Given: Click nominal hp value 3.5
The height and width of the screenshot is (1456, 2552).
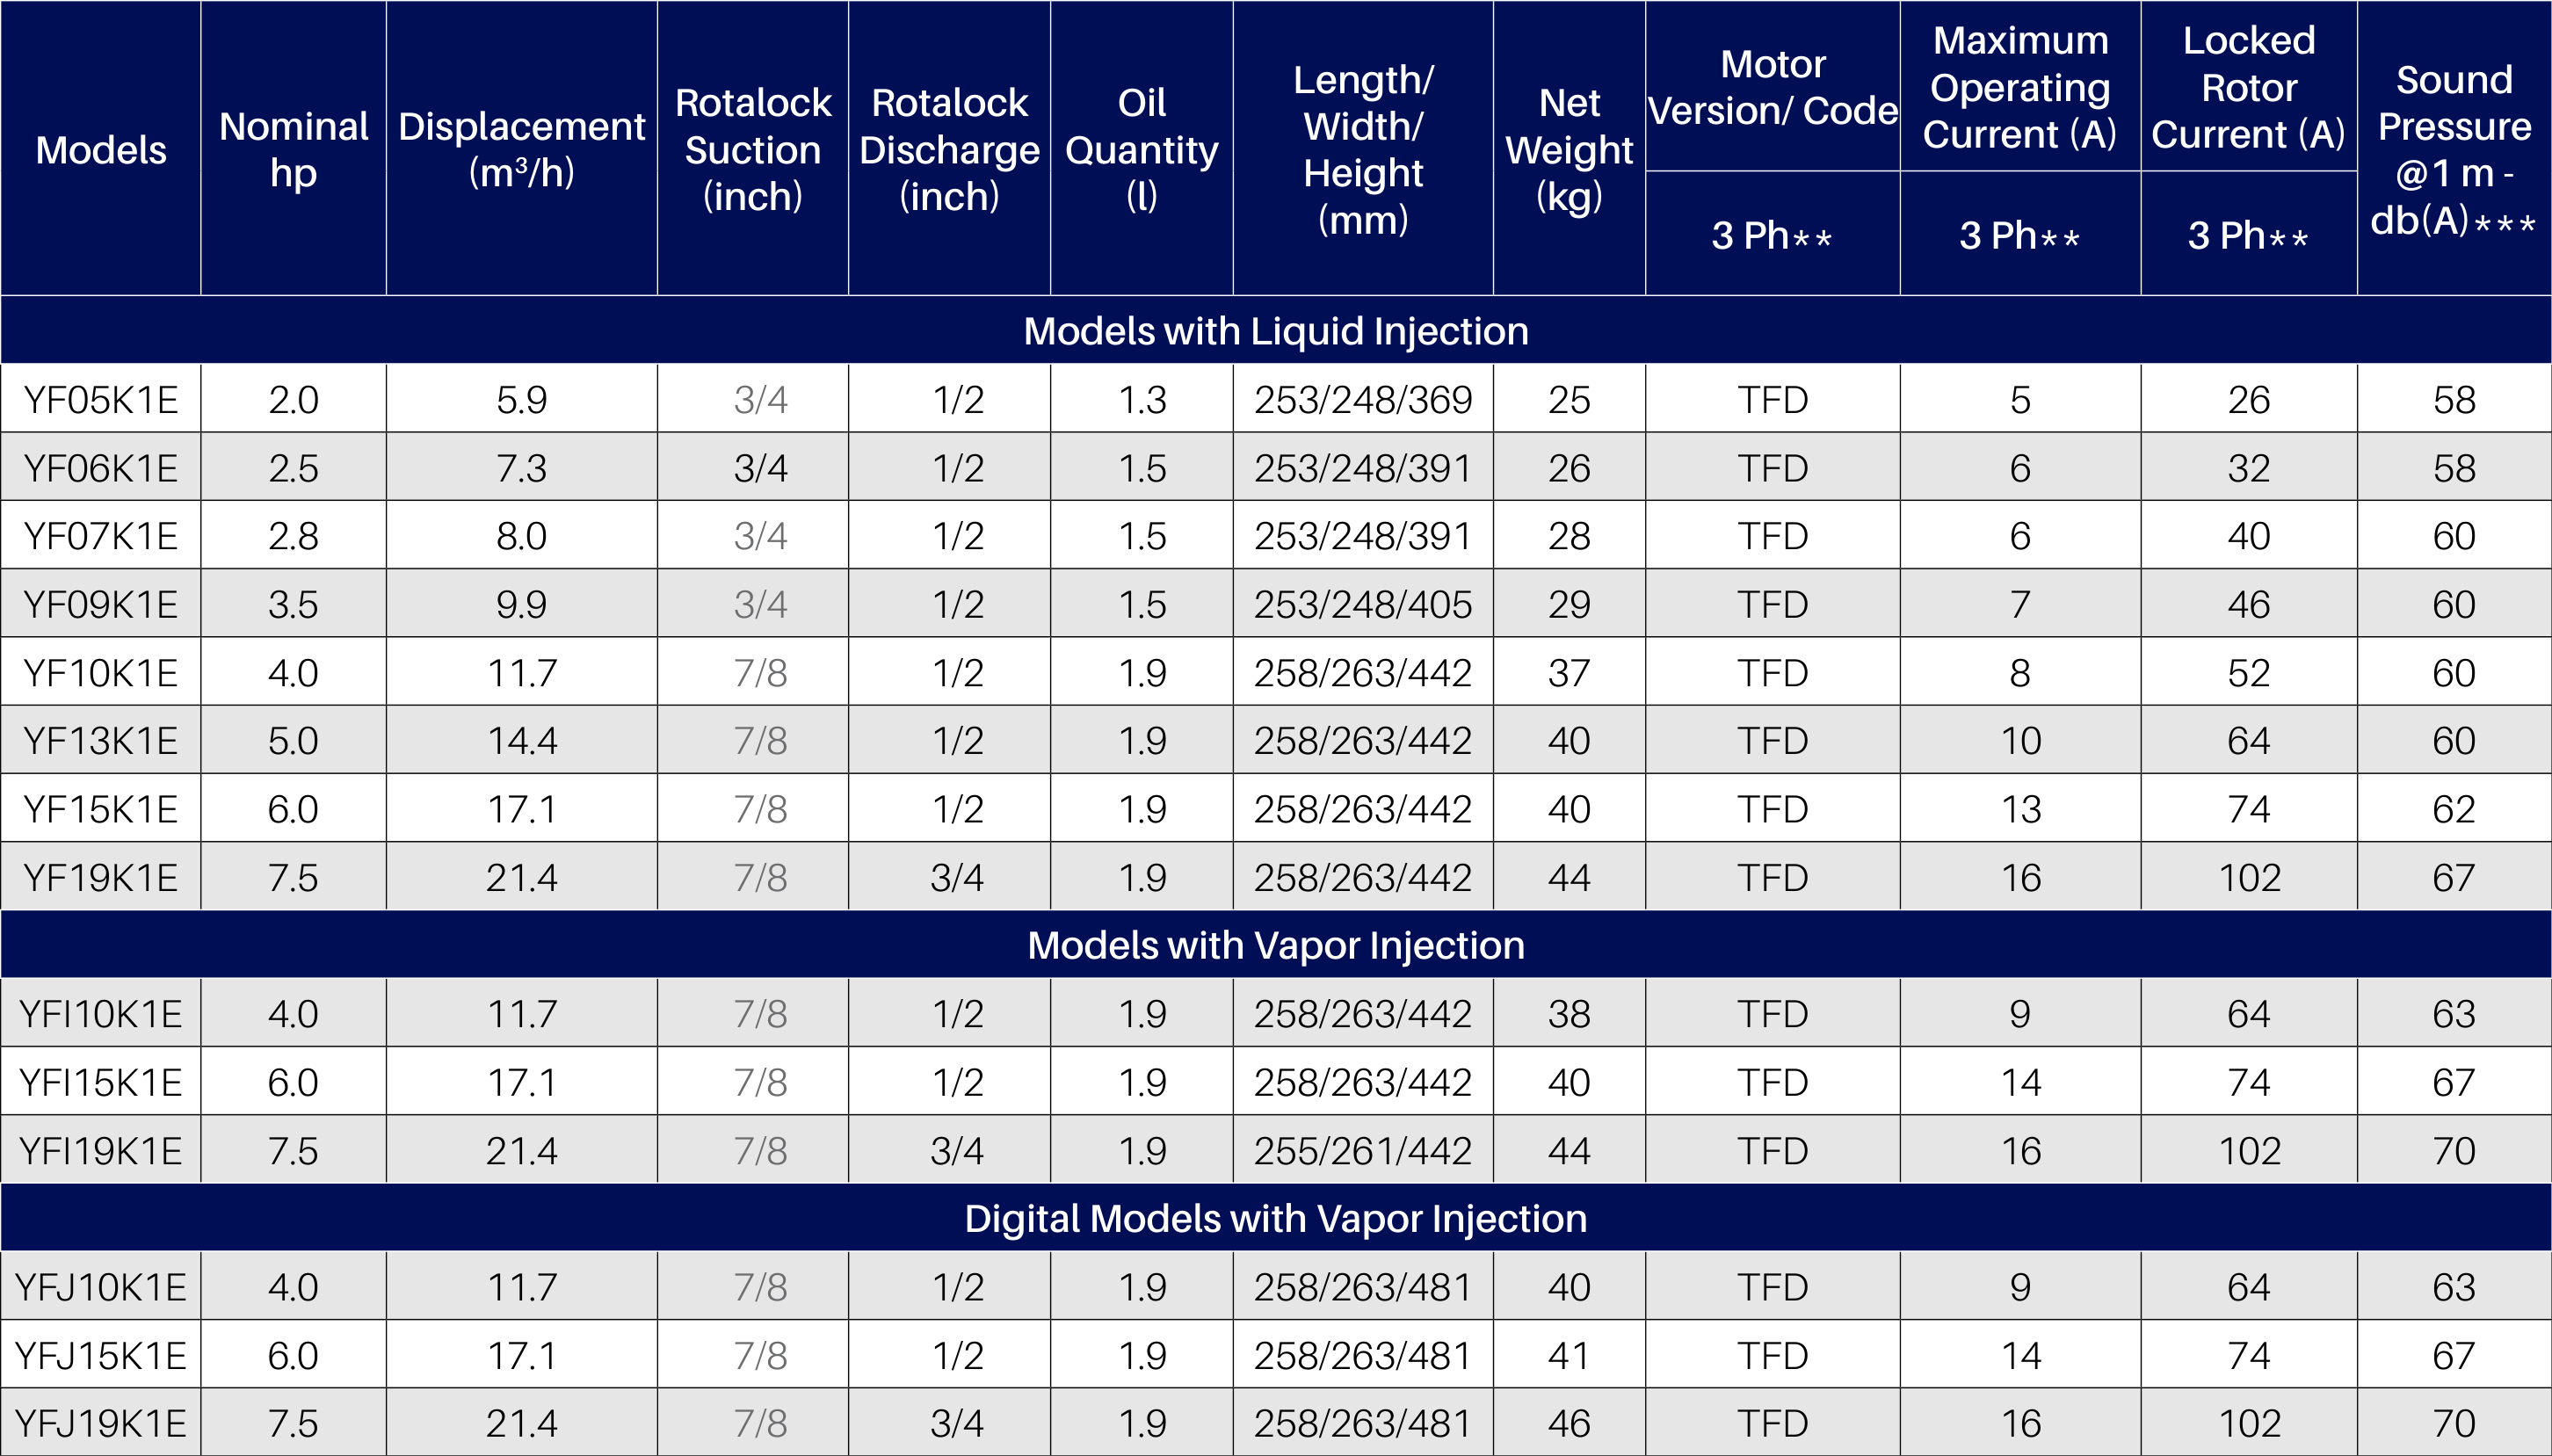Looking at the screenshot, I should tap(293, 604).
